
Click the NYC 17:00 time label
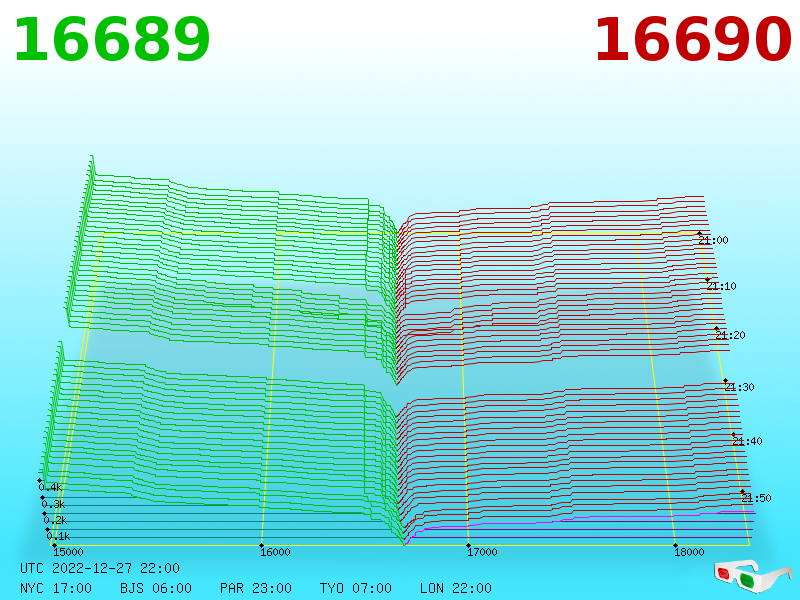56,588
